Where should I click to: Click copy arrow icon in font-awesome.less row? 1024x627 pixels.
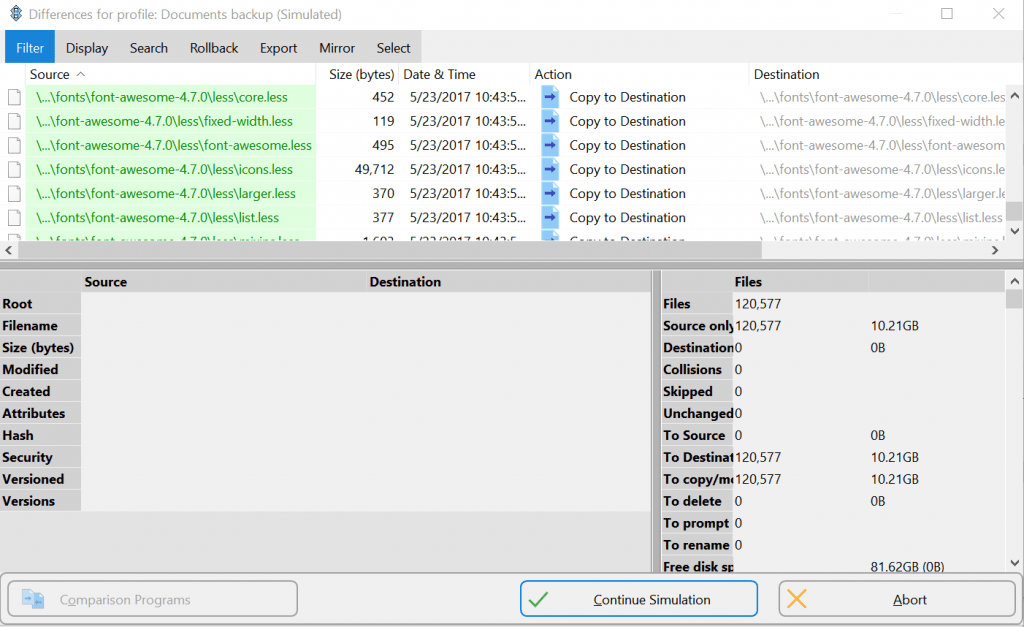tap(550, 145)
